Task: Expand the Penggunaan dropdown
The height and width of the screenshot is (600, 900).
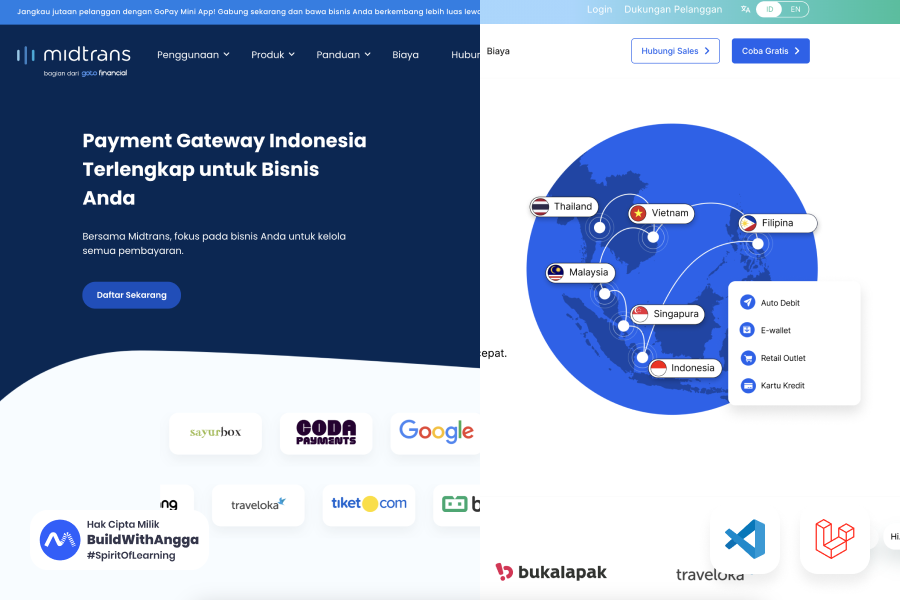Action: coord(193,55)
